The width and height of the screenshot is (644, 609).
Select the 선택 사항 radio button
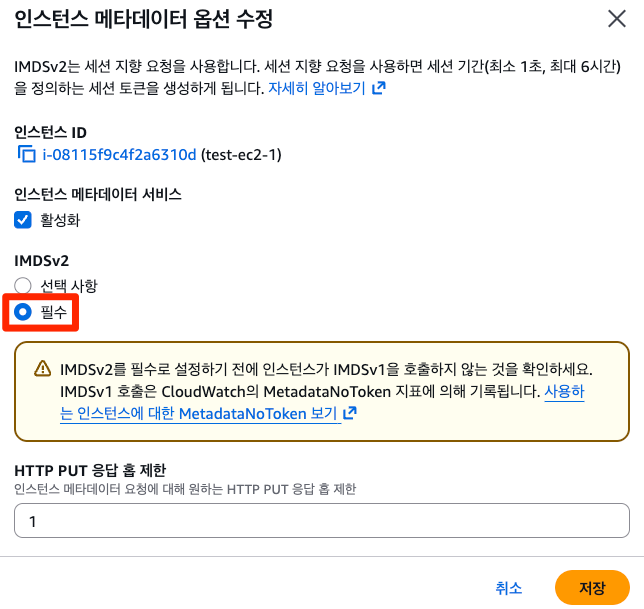click(x=23, y=285)
